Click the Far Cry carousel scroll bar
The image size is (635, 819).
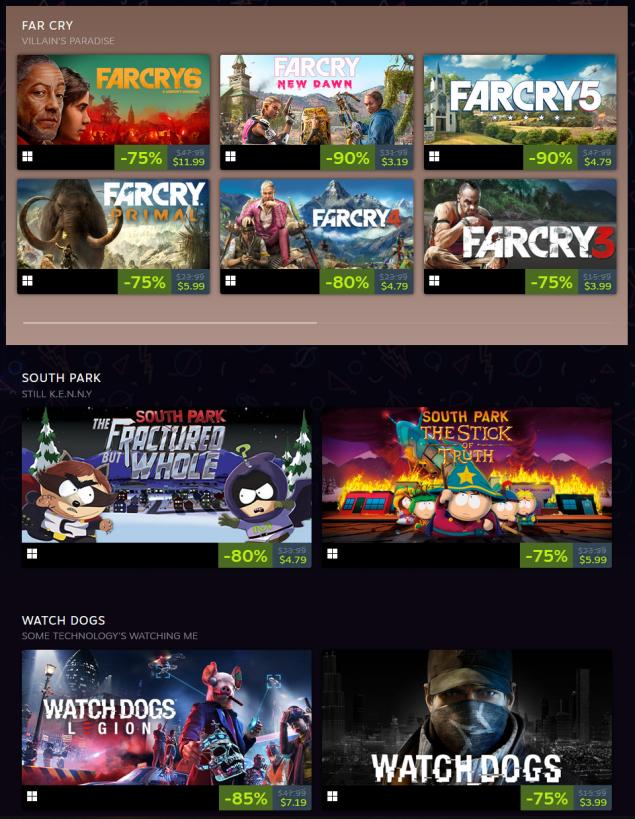tap(170, 323)
